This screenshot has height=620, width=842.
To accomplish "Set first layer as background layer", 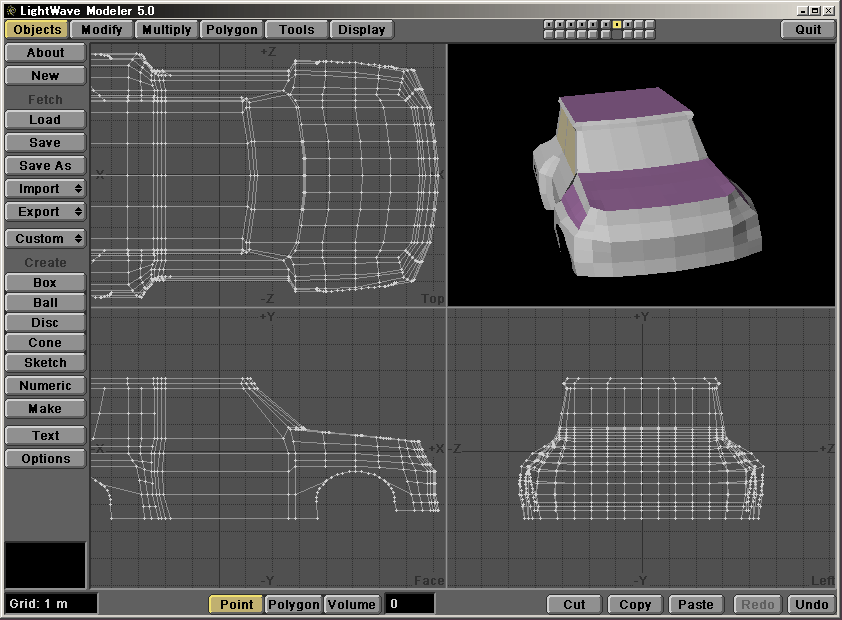I will point(549,34).
